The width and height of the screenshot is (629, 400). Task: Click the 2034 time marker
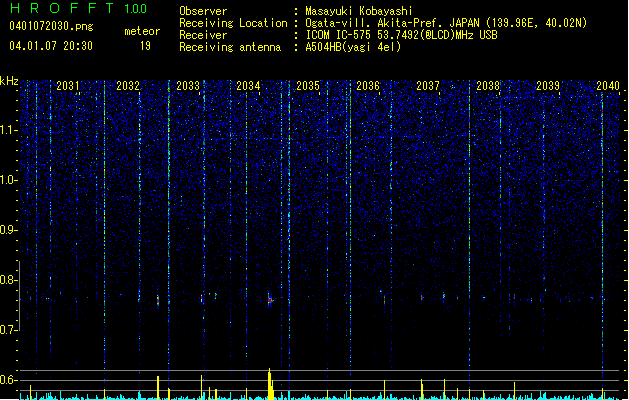[248, 86]
